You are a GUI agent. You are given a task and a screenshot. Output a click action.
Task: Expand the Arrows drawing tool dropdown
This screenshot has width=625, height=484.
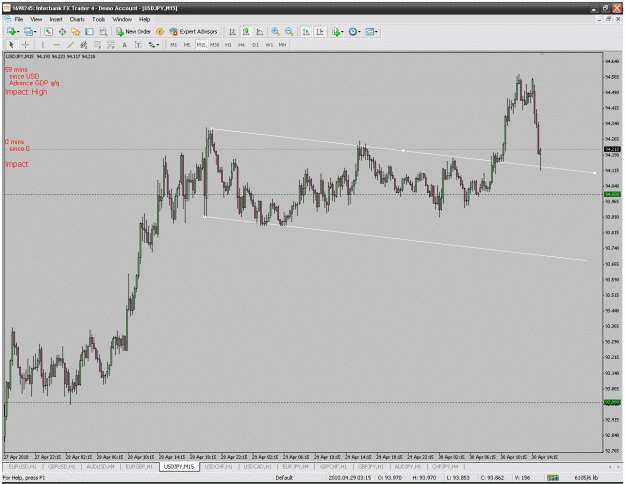tap(158, 45)
